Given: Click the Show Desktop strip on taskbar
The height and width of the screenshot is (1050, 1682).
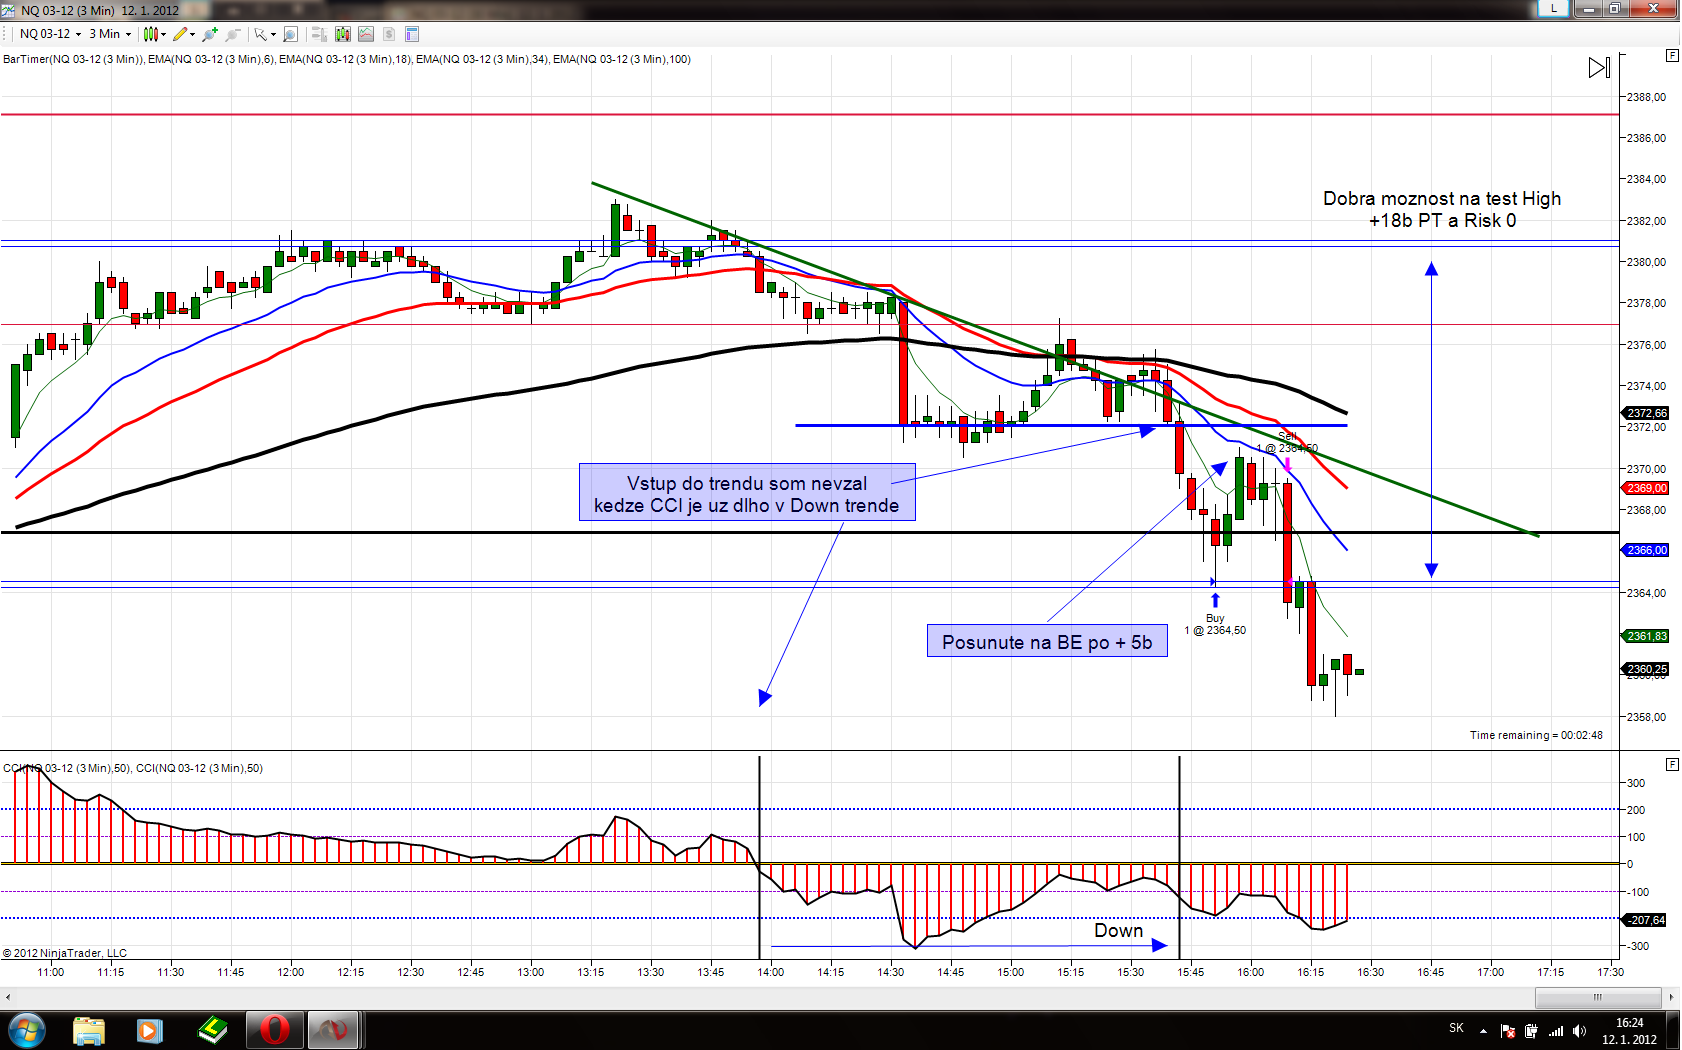Looking at the screenshot, I should [1674, 1030].
